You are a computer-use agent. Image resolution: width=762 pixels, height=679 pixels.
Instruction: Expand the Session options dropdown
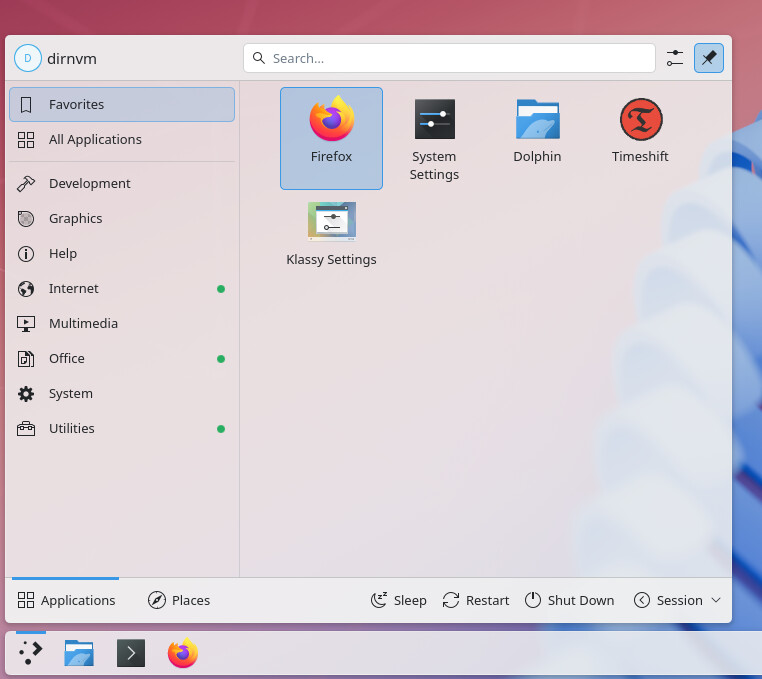(x=677, y=600)
